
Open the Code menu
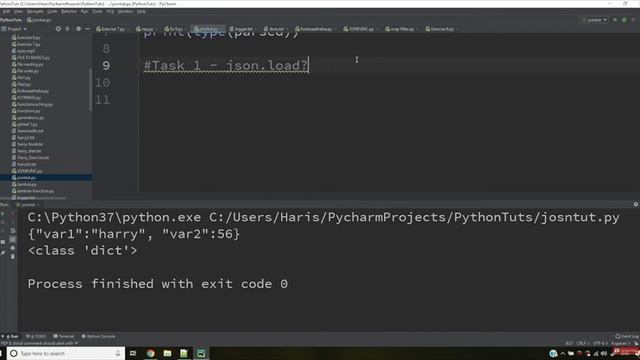coord(52,11)
